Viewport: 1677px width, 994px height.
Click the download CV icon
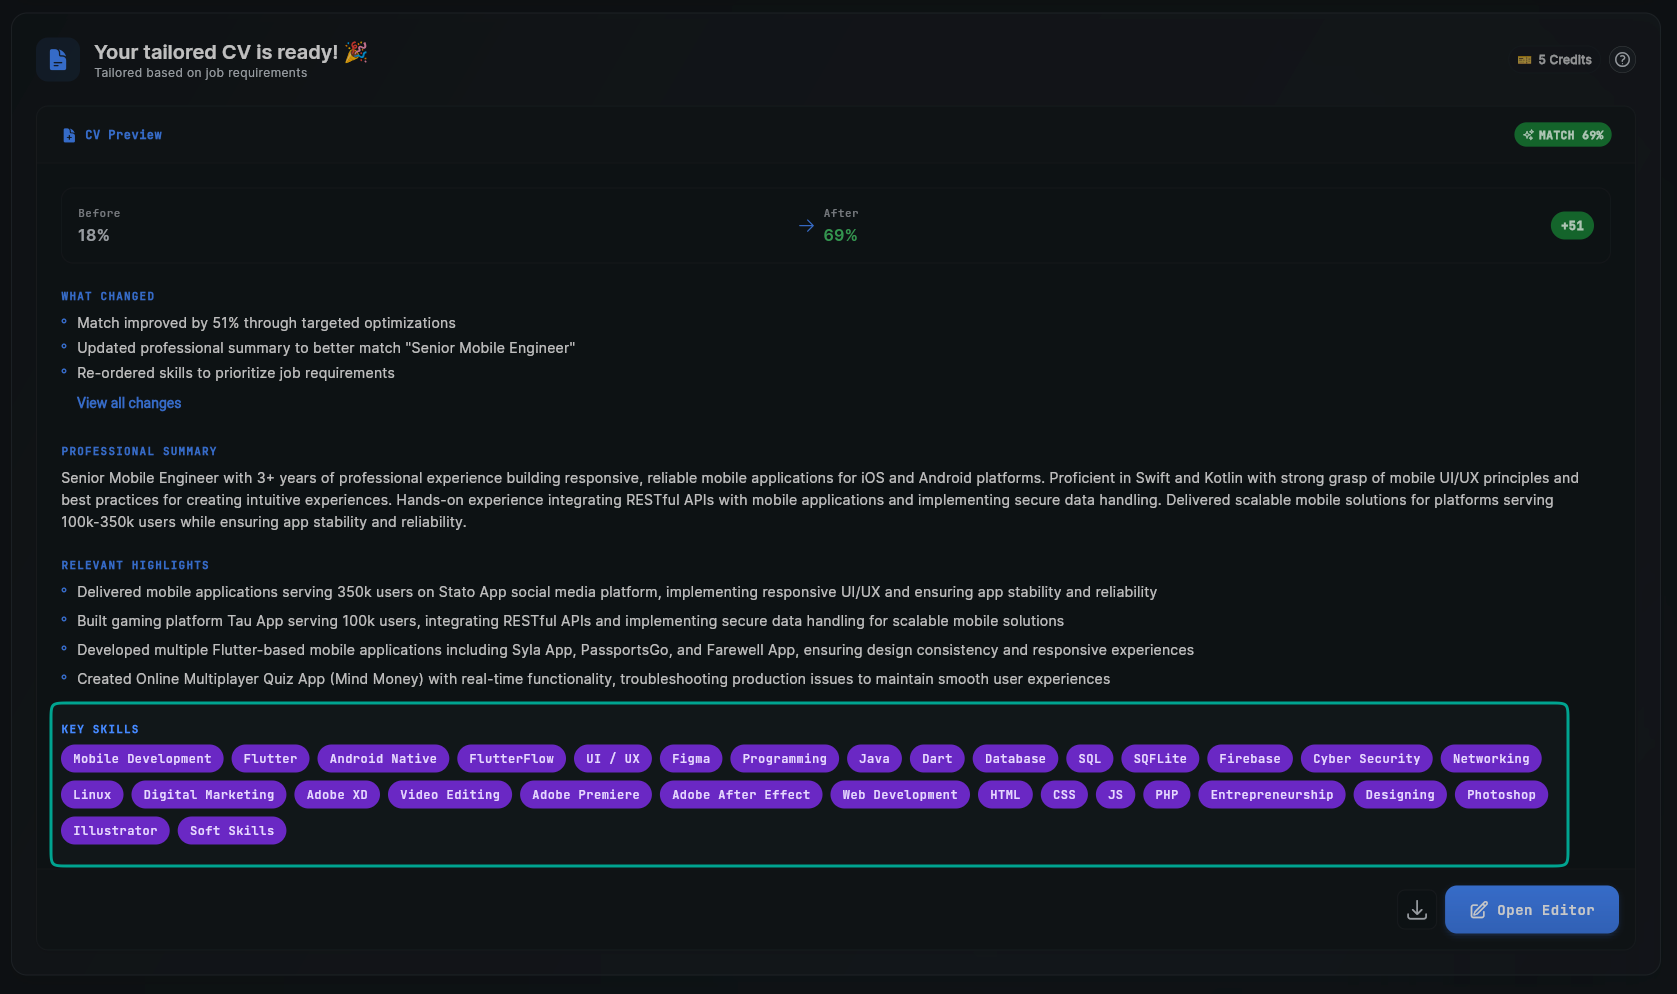tap(1417, 910)
